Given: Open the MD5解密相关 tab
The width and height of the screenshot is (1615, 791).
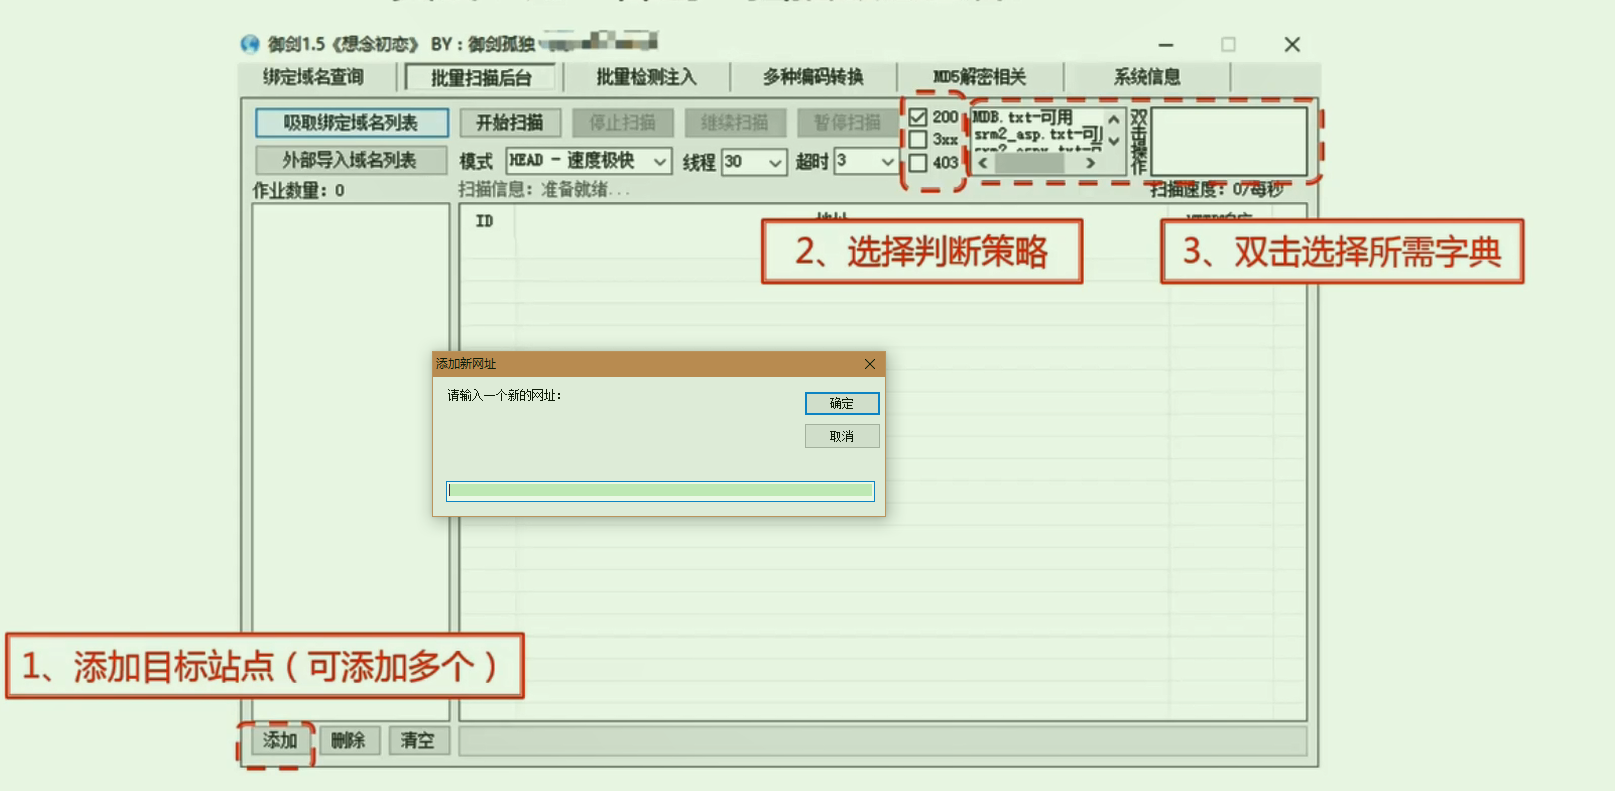Looking at the screenshot, I should (979, 77).
